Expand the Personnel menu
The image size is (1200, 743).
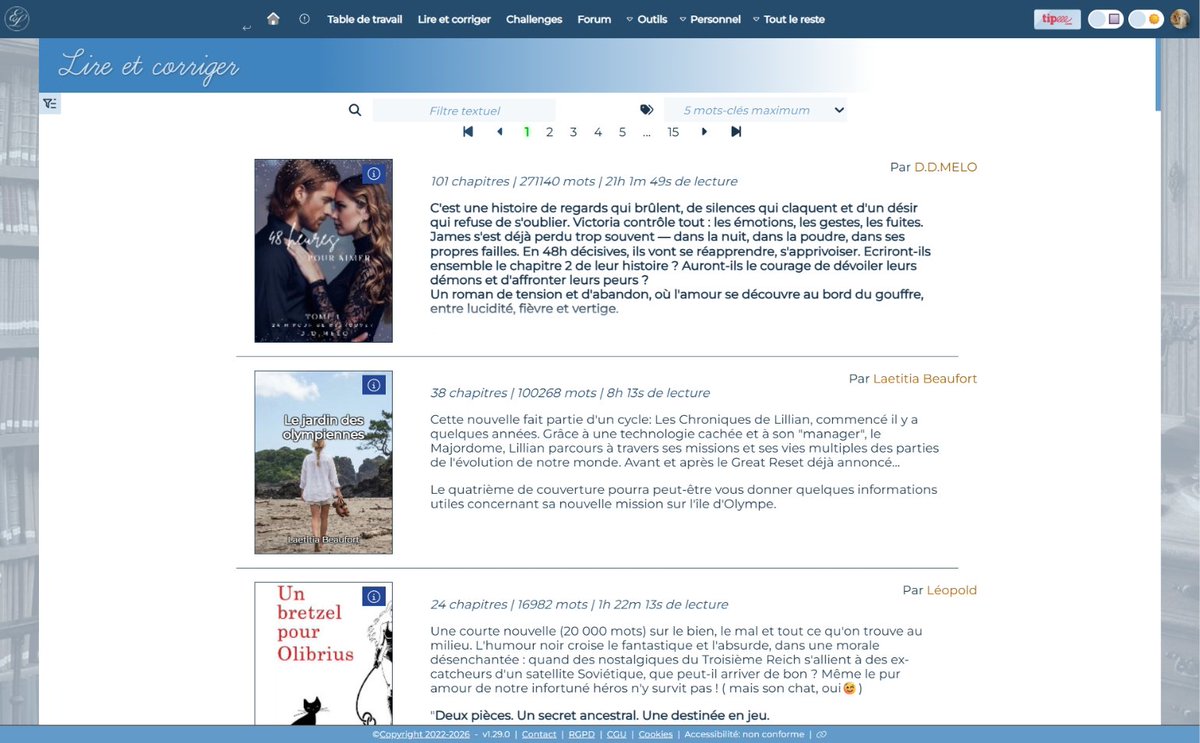tap(710, 19)
